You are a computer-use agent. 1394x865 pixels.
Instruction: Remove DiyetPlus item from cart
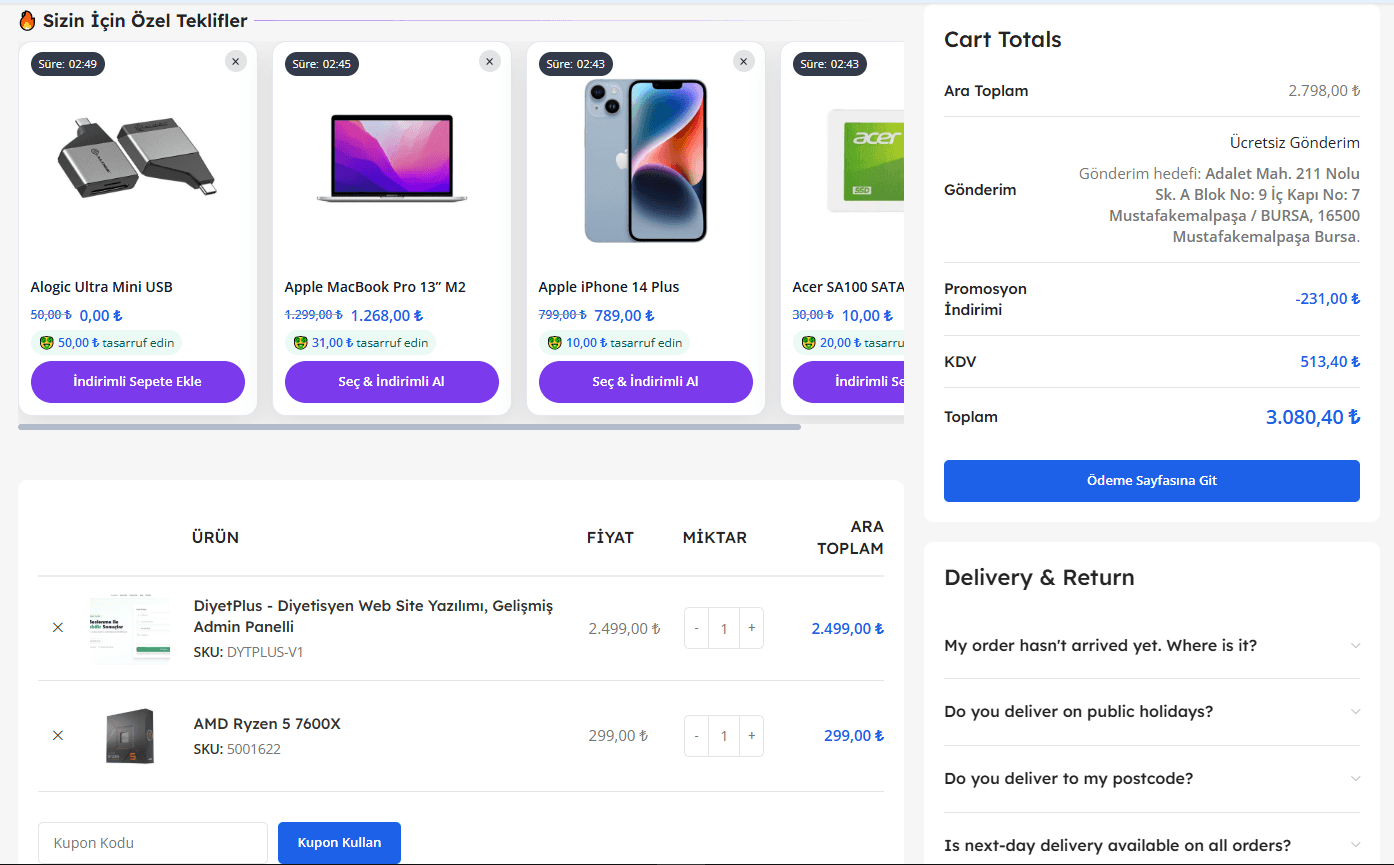point(58,628)
